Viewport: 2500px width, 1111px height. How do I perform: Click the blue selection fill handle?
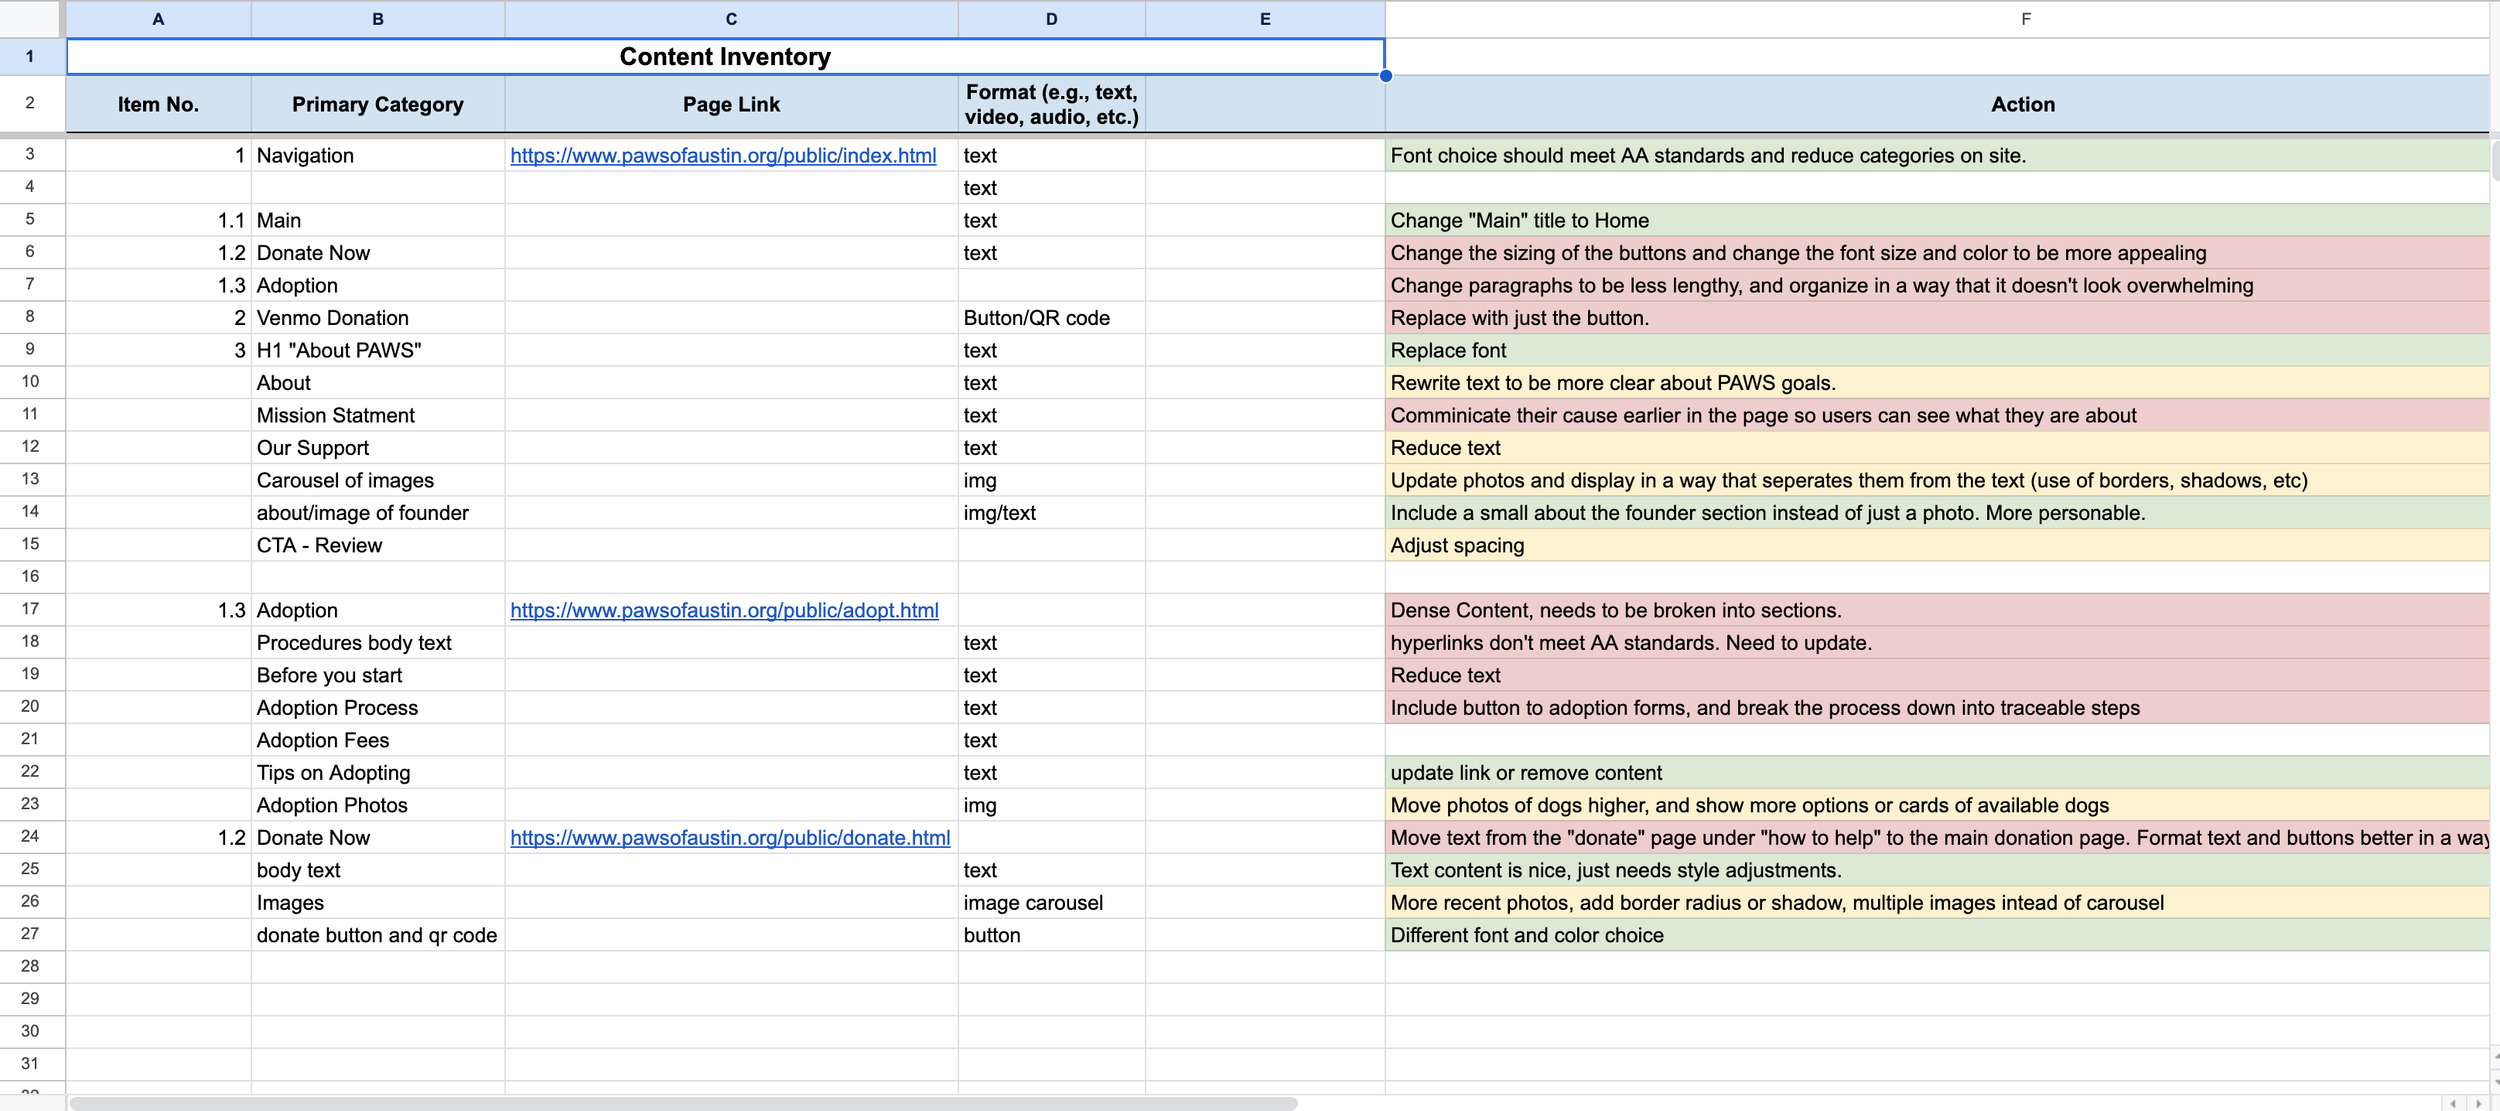[1386, 76]
